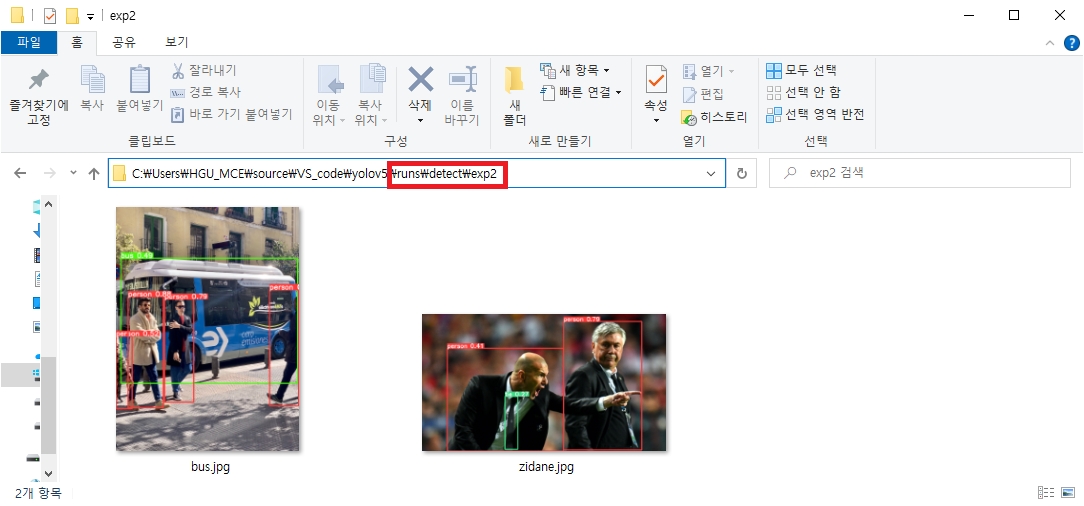Open the address bar history dropdown
Image resolution: width=1084 pixels, height=506 pixels.
(x=711, y=173)
